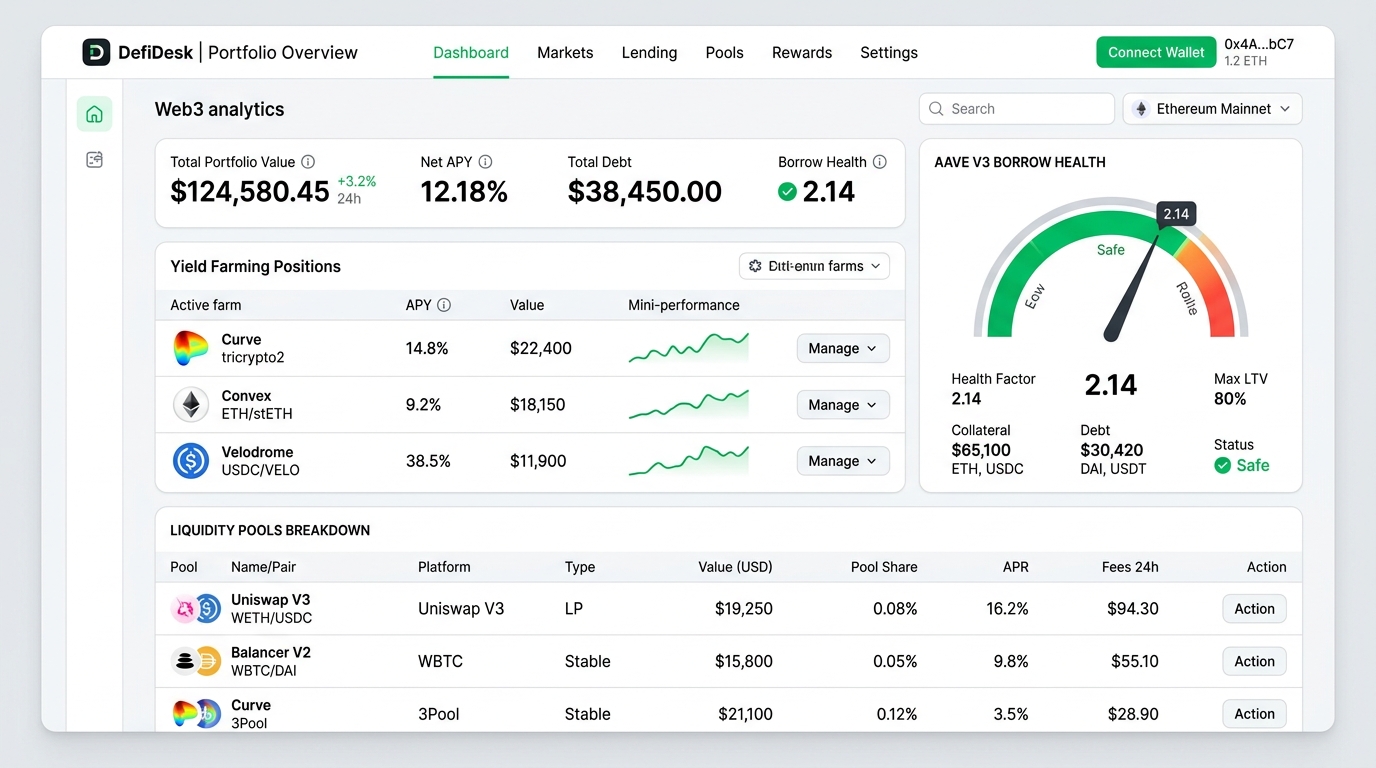Image resolution: width=1376 pixels, height=768 pixels.
Task: Click the +3.2% change indicator
Action: 357,181
